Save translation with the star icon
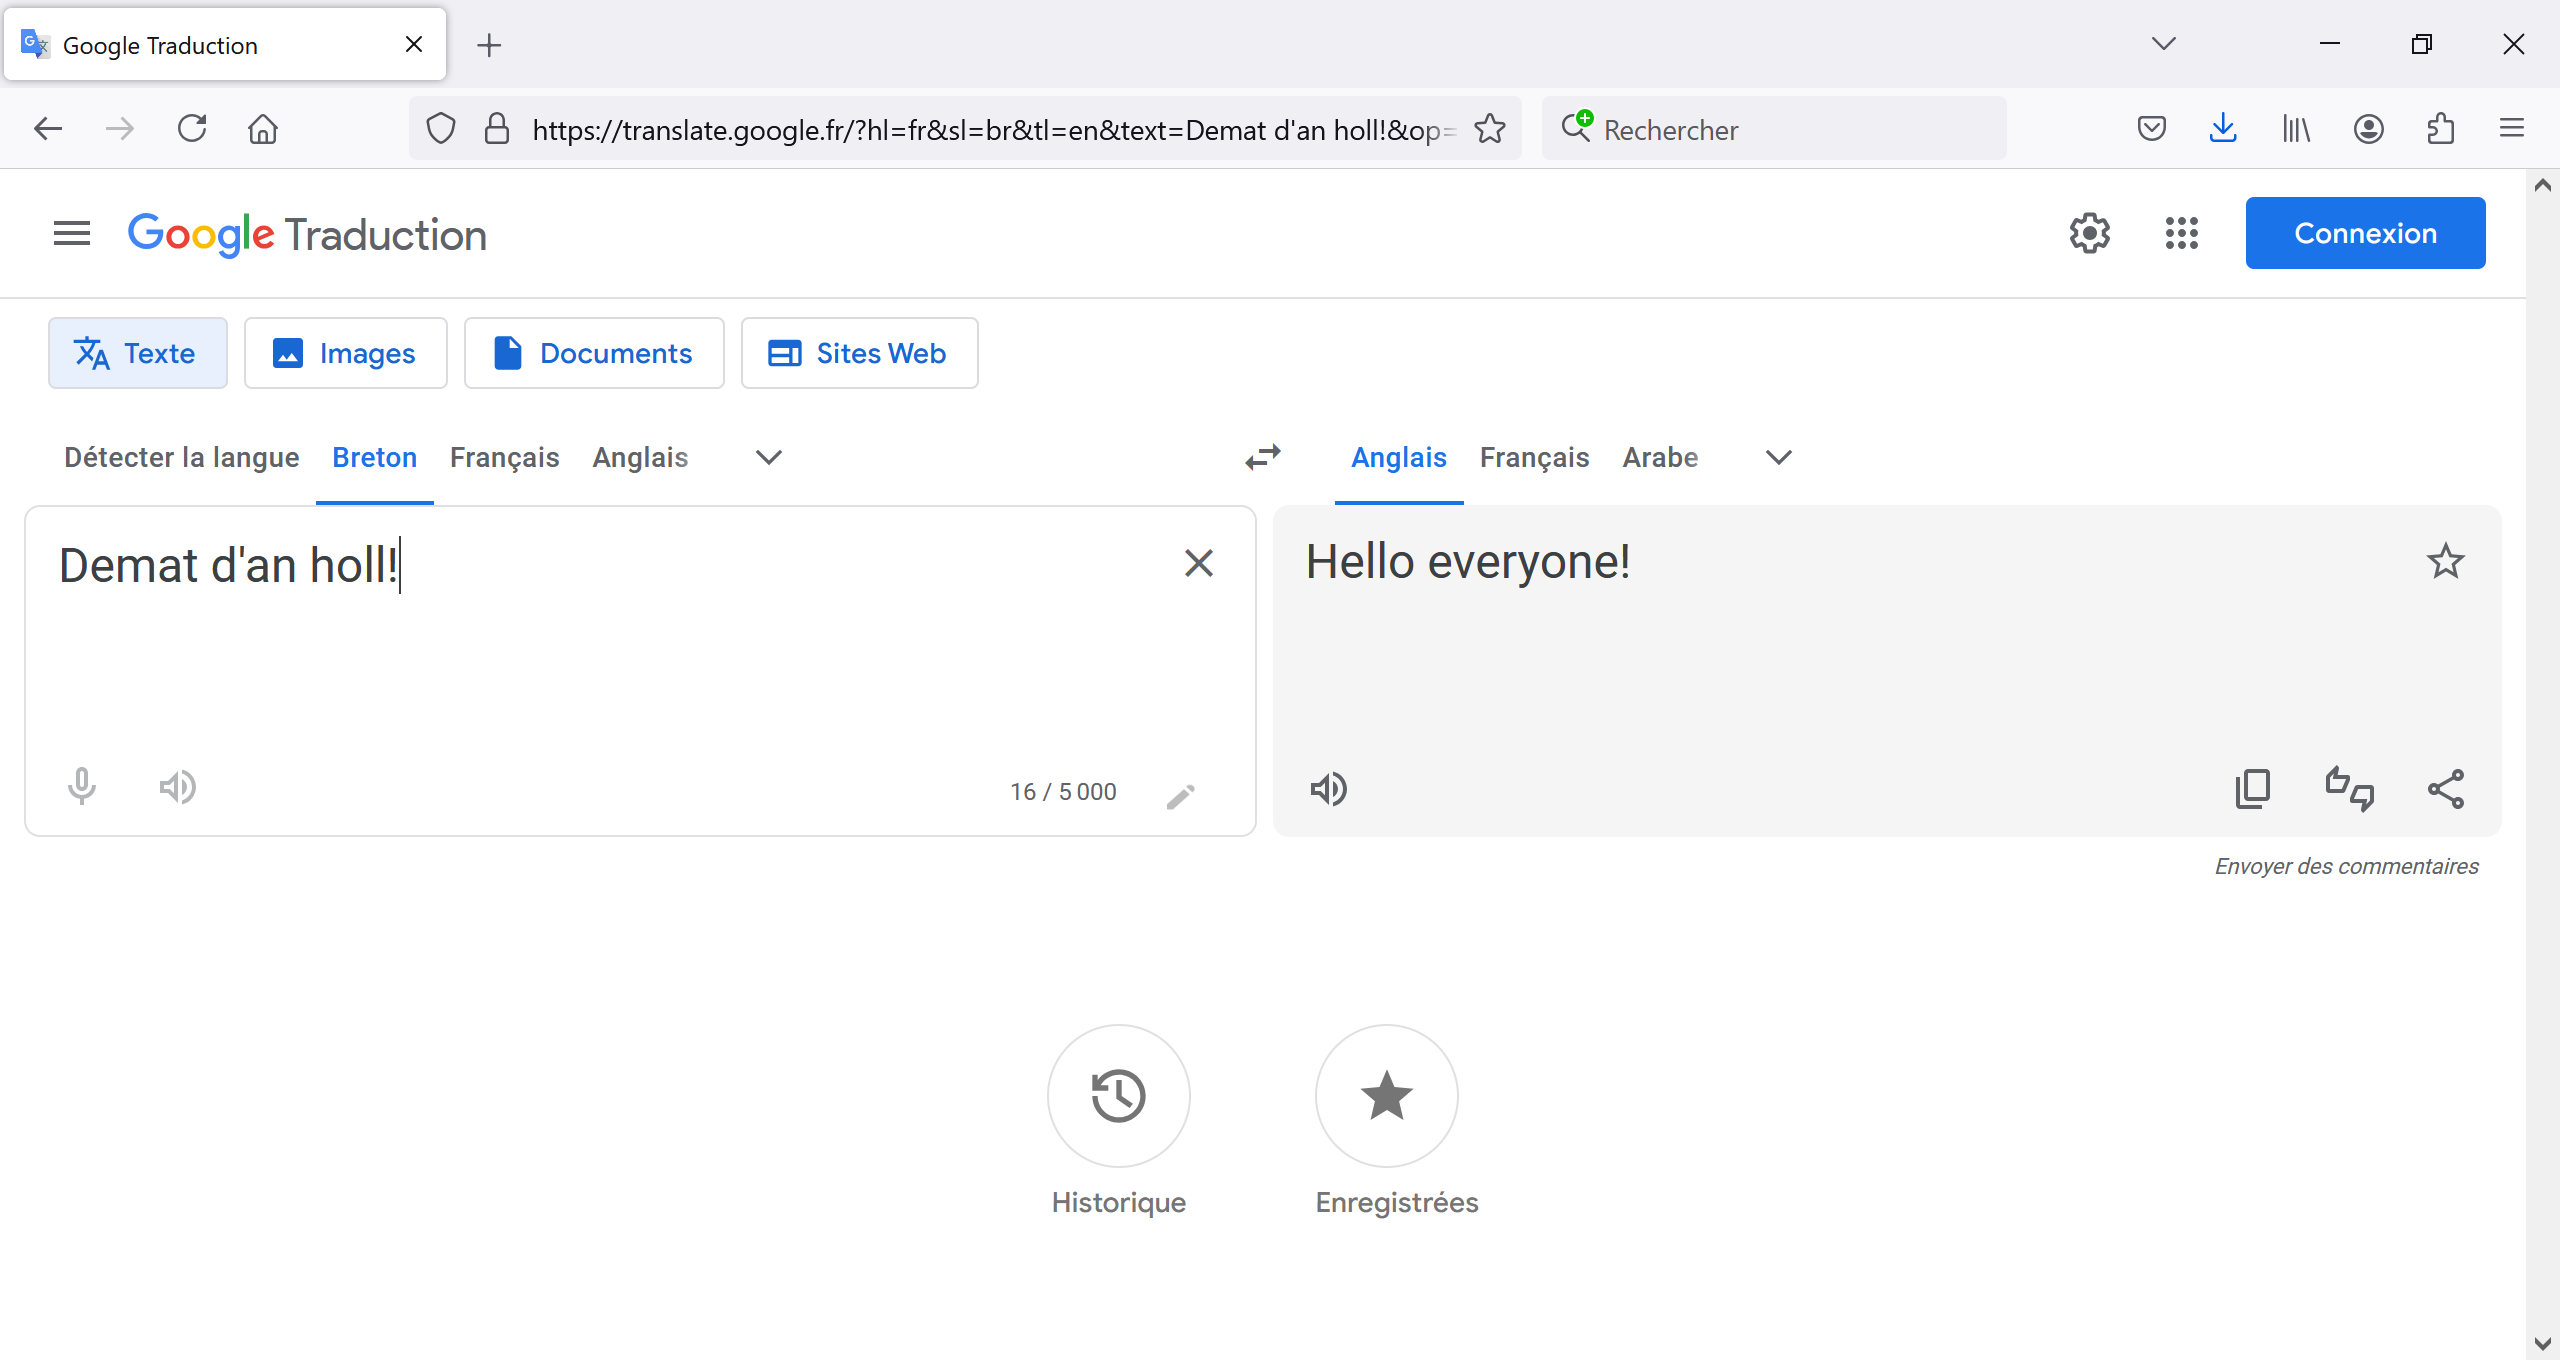 (x=2446, y=562)
